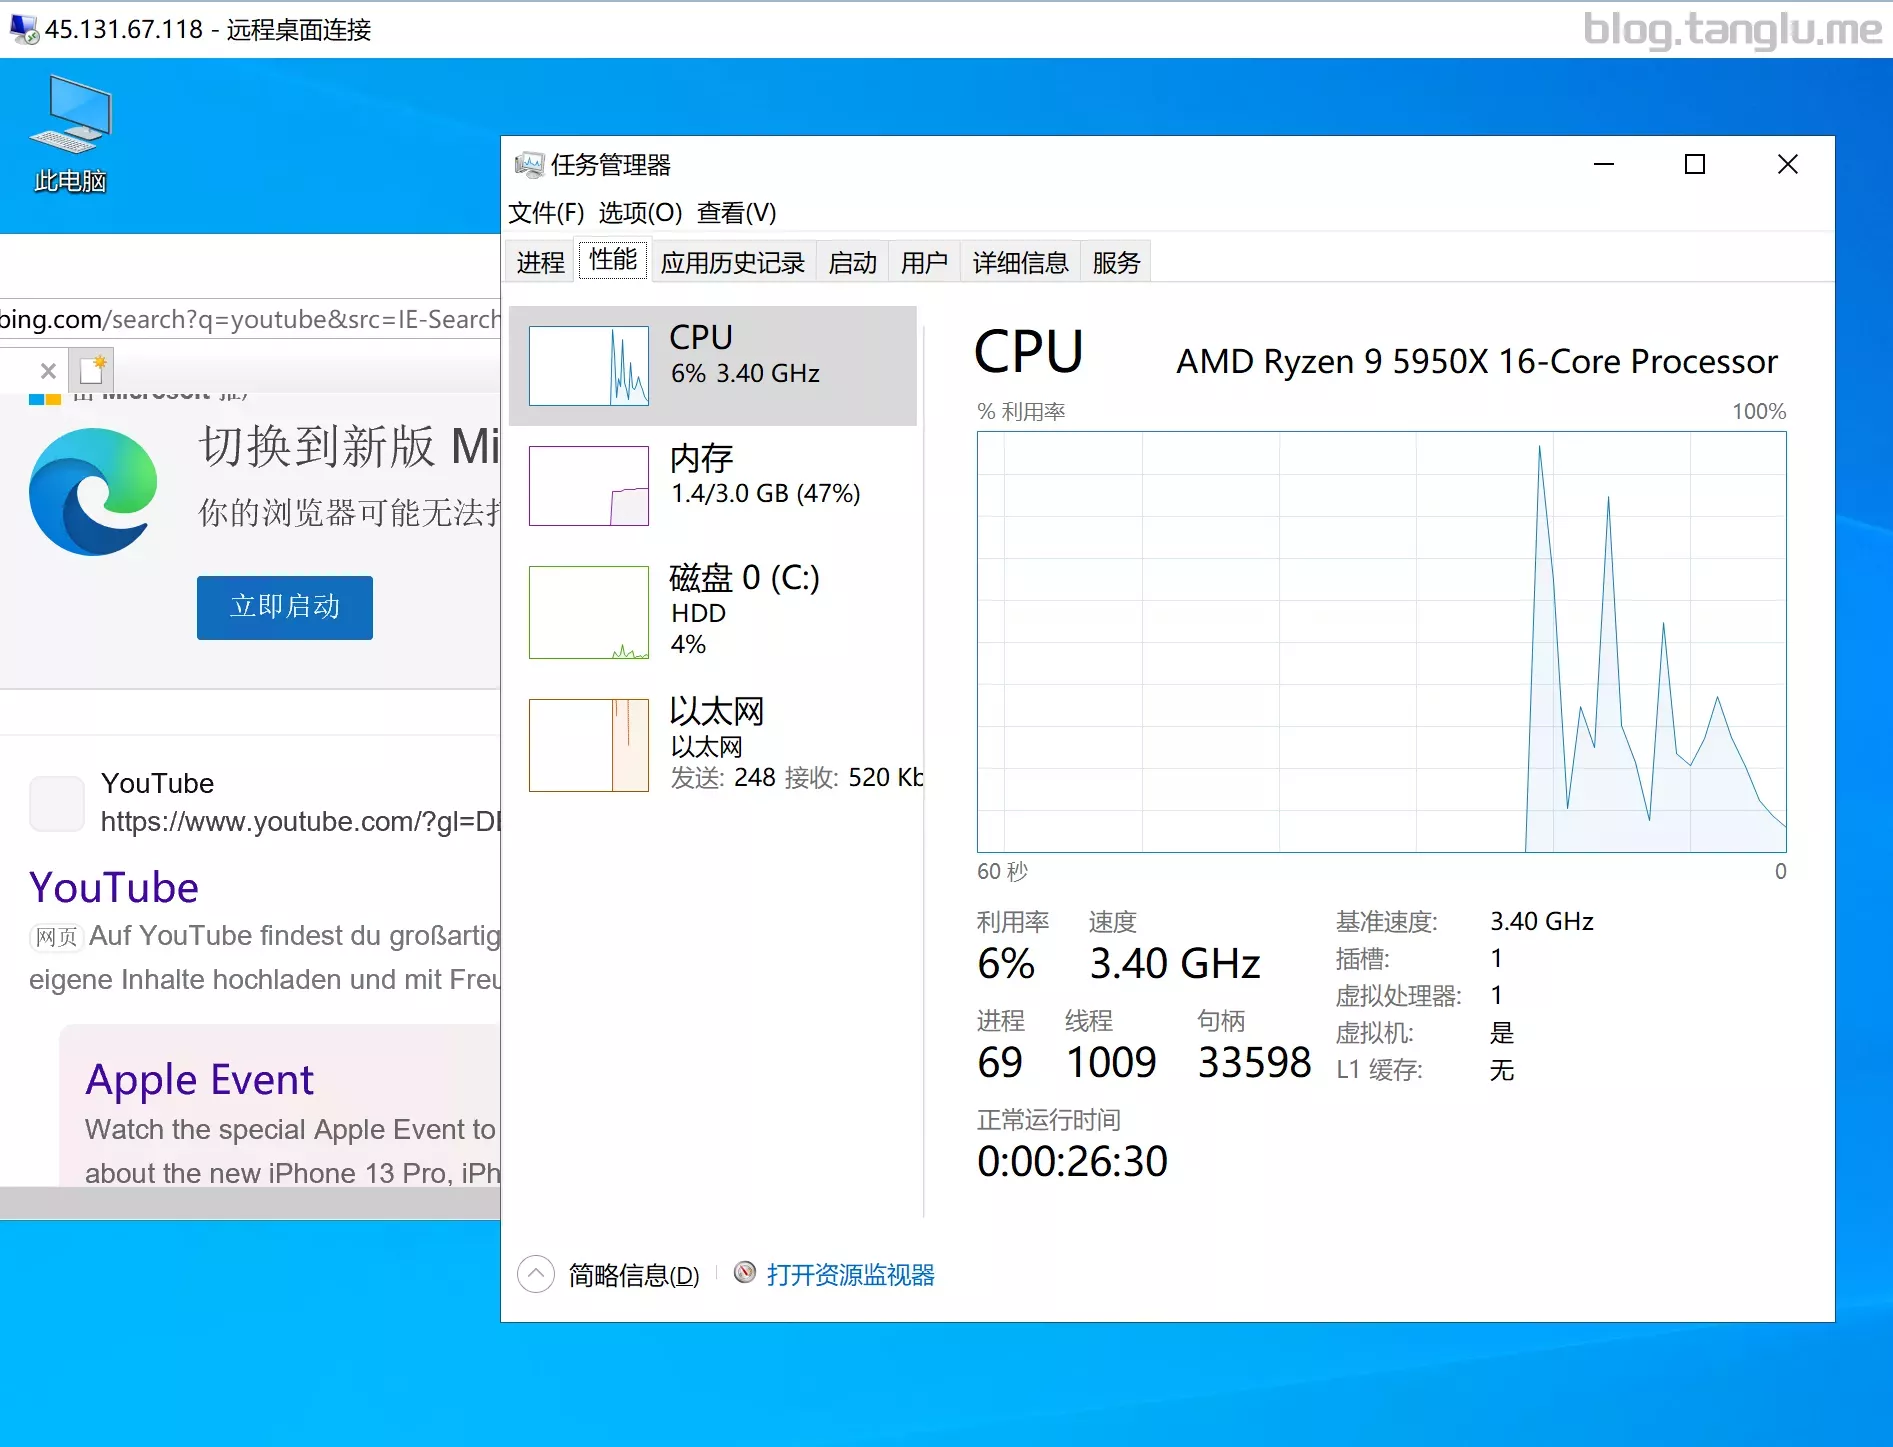
Task: Select the 以太网 mini graph thumbnail
Action: (x=588, y=745)
